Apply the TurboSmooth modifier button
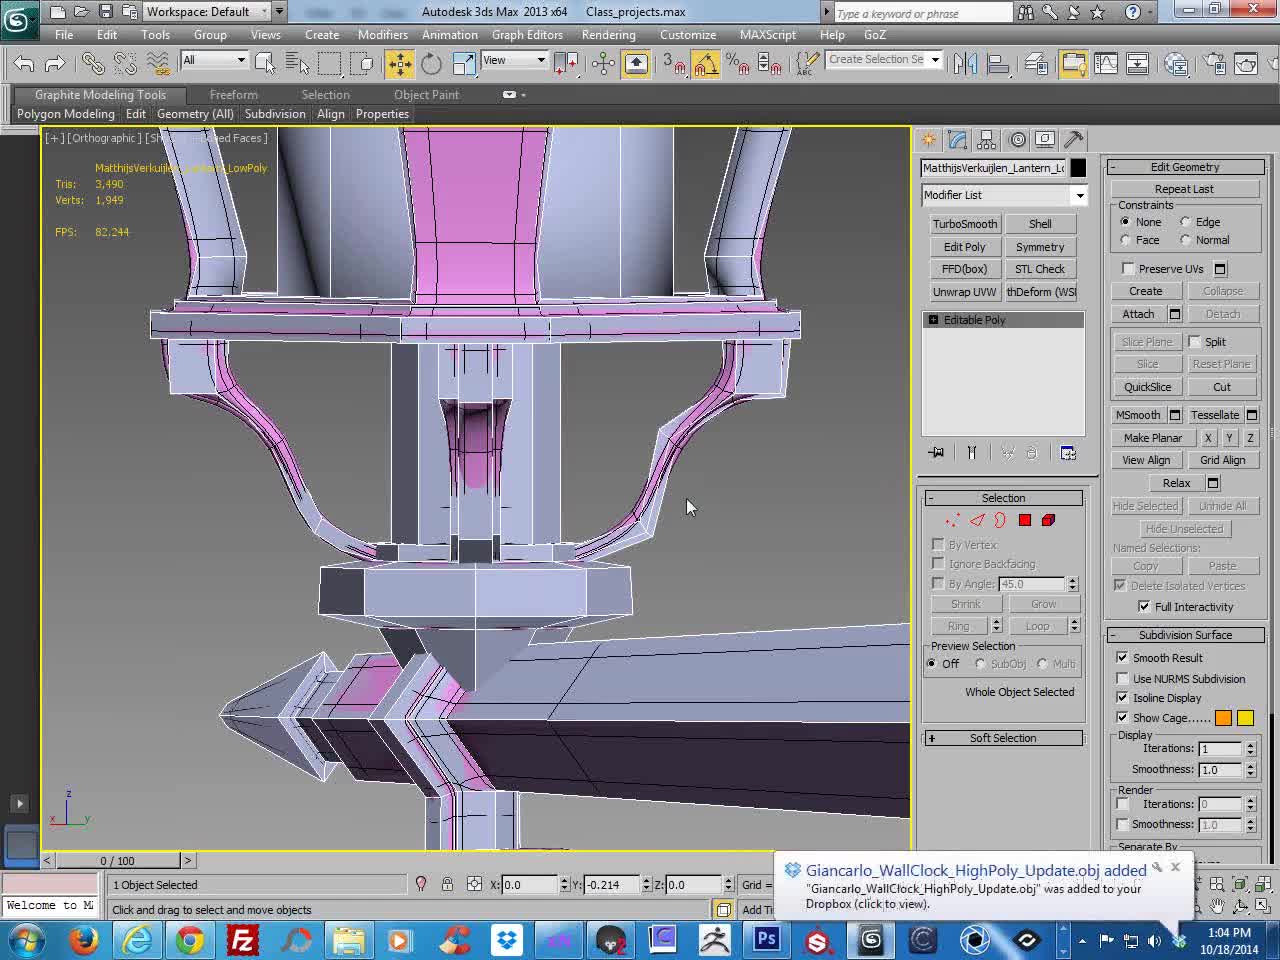 point(965,224)
